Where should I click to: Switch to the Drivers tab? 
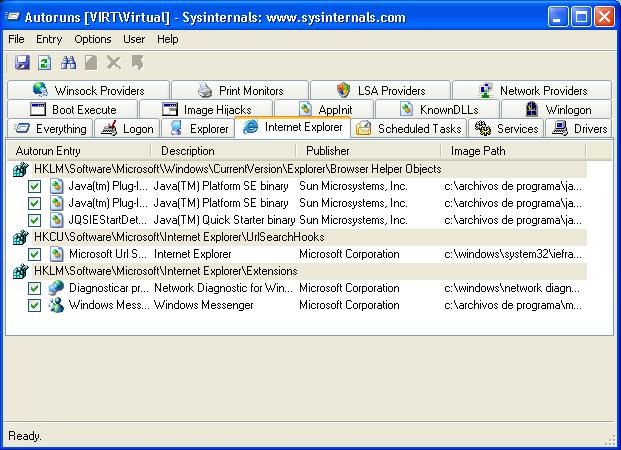579,128
